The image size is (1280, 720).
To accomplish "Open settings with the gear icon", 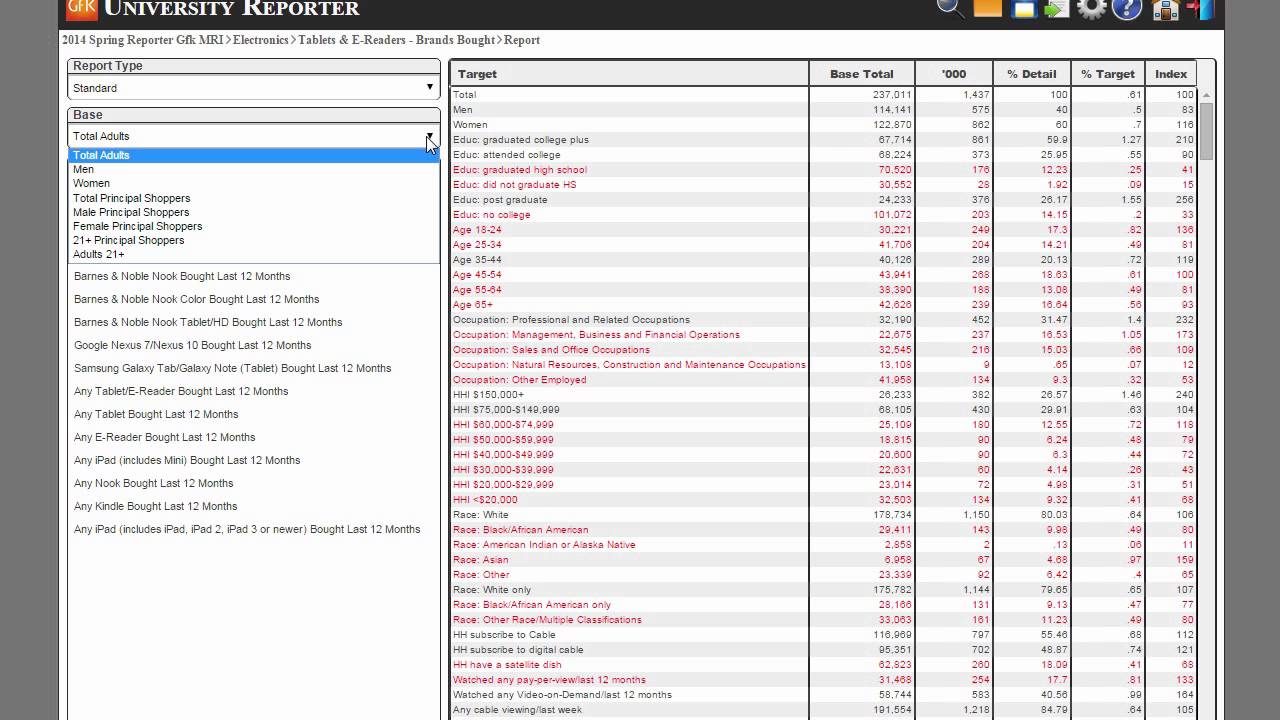I will 1091,8.
